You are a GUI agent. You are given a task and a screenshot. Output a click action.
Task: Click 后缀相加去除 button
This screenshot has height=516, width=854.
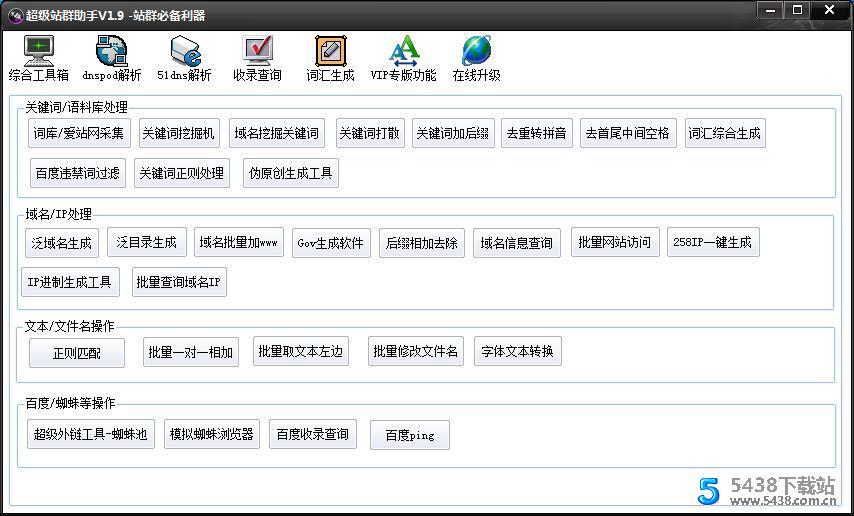tap(422, 243)
